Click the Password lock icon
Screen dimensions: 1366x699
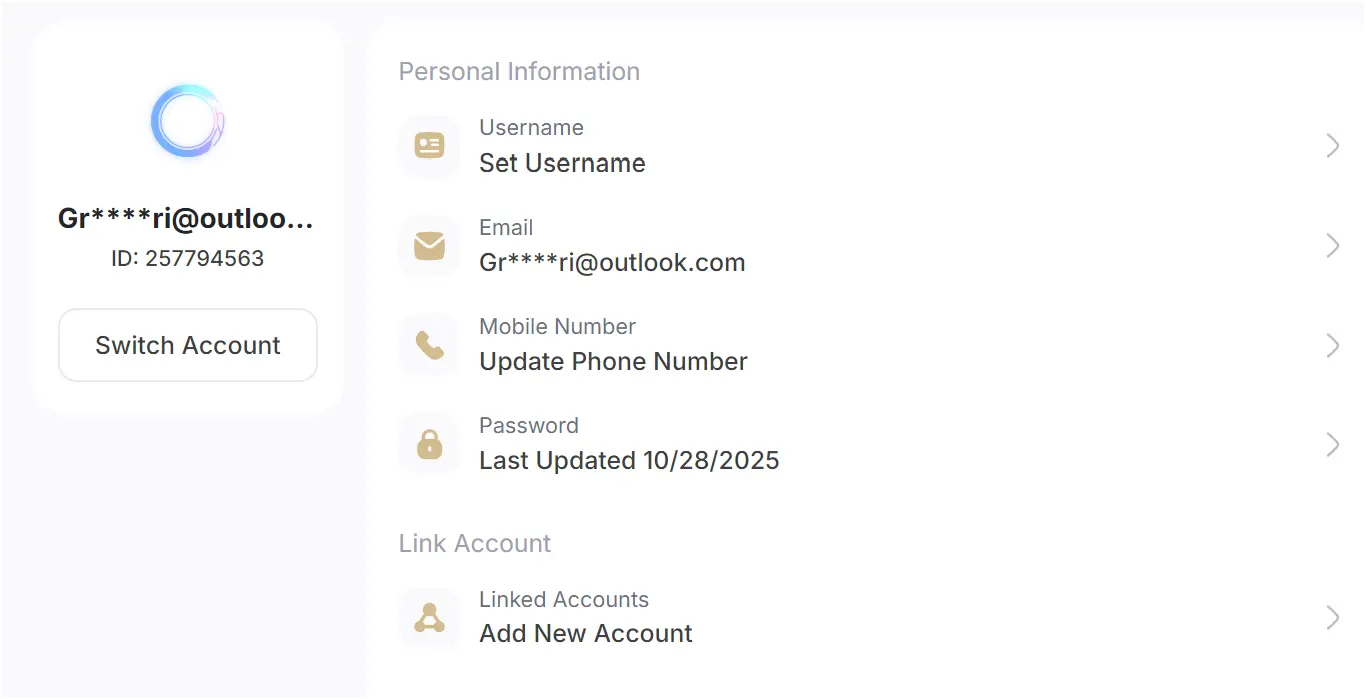(429, 444)
